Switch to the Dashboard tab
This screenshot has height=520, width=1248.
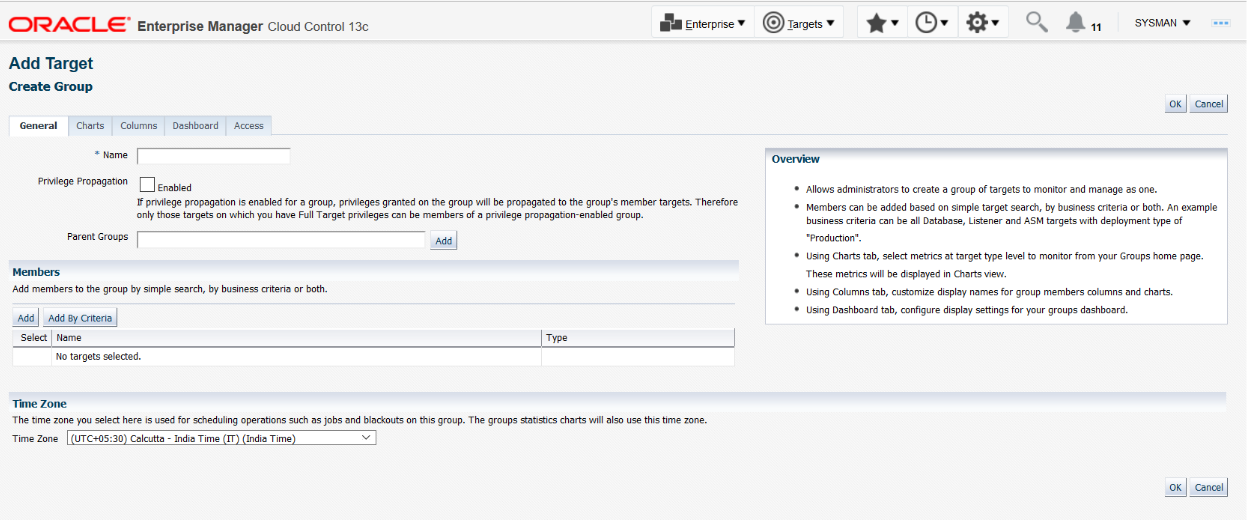(195, 126)
